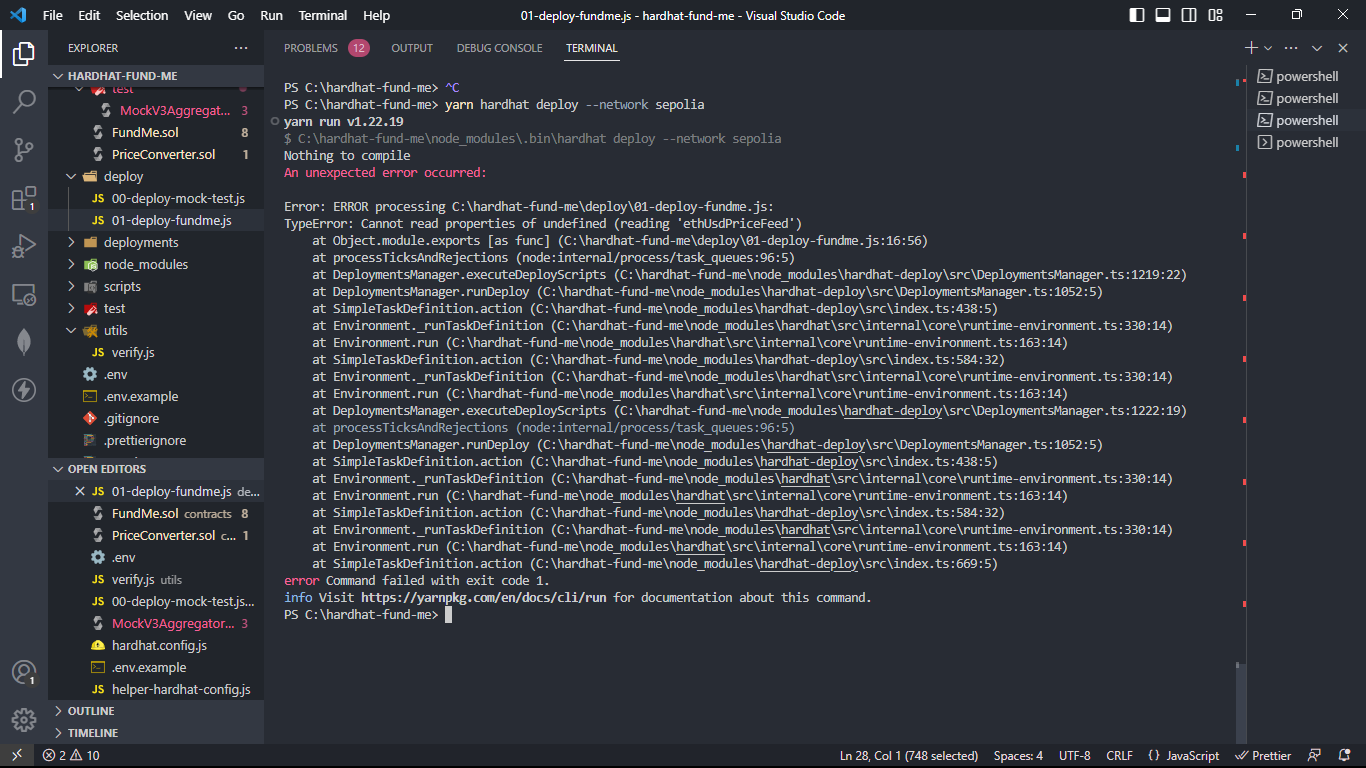Click UTF-8 encoding in status bar
This screenshot has width=1366, height=768.
tap(1075, 756)
